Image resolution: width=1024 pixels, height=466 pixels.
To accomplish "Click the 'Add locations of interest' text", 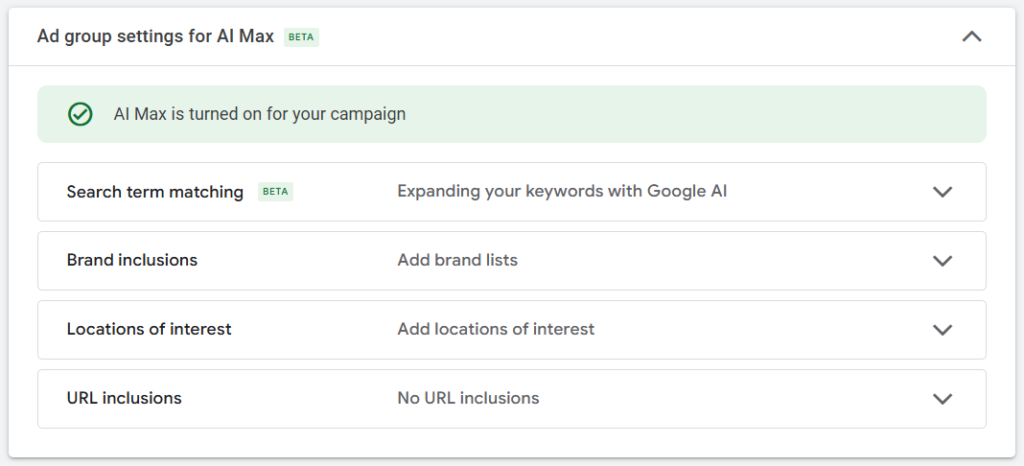I will click(495, 329).
